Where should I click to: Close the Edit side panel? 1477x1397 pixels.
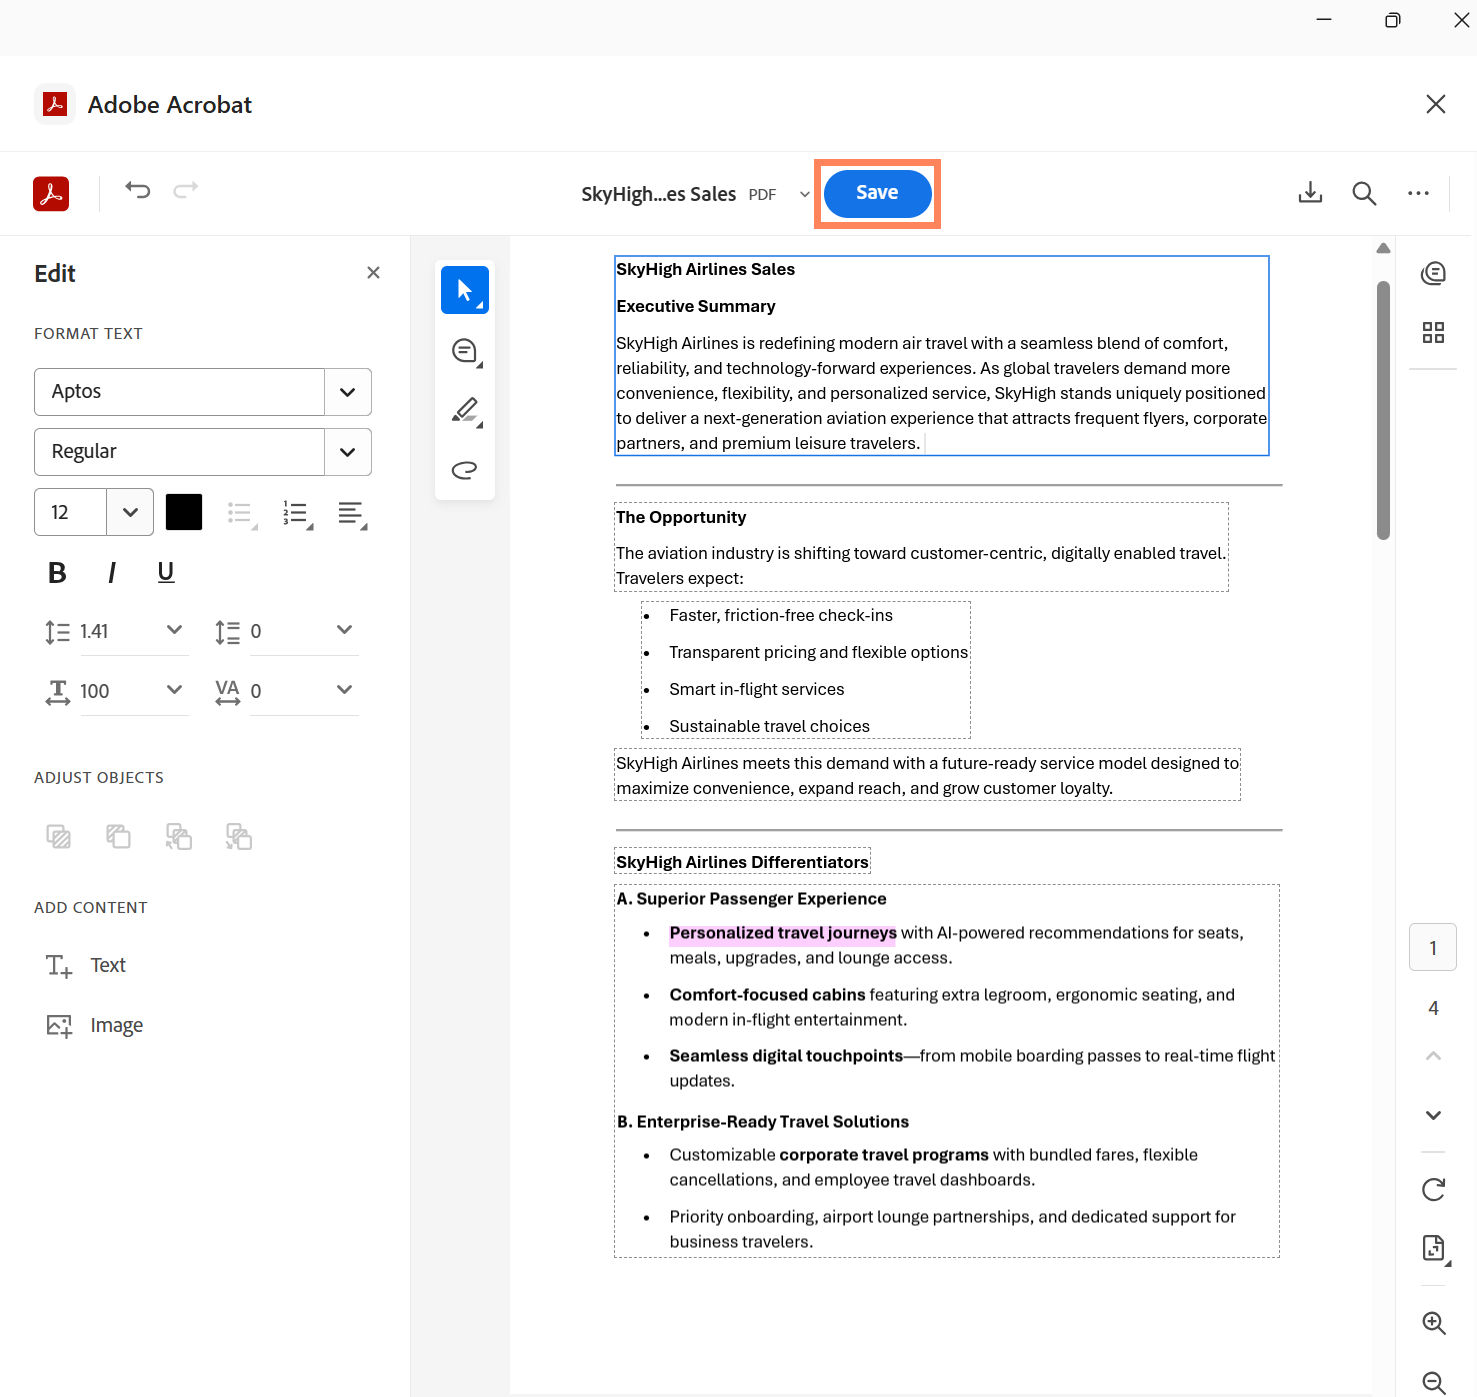373,273
